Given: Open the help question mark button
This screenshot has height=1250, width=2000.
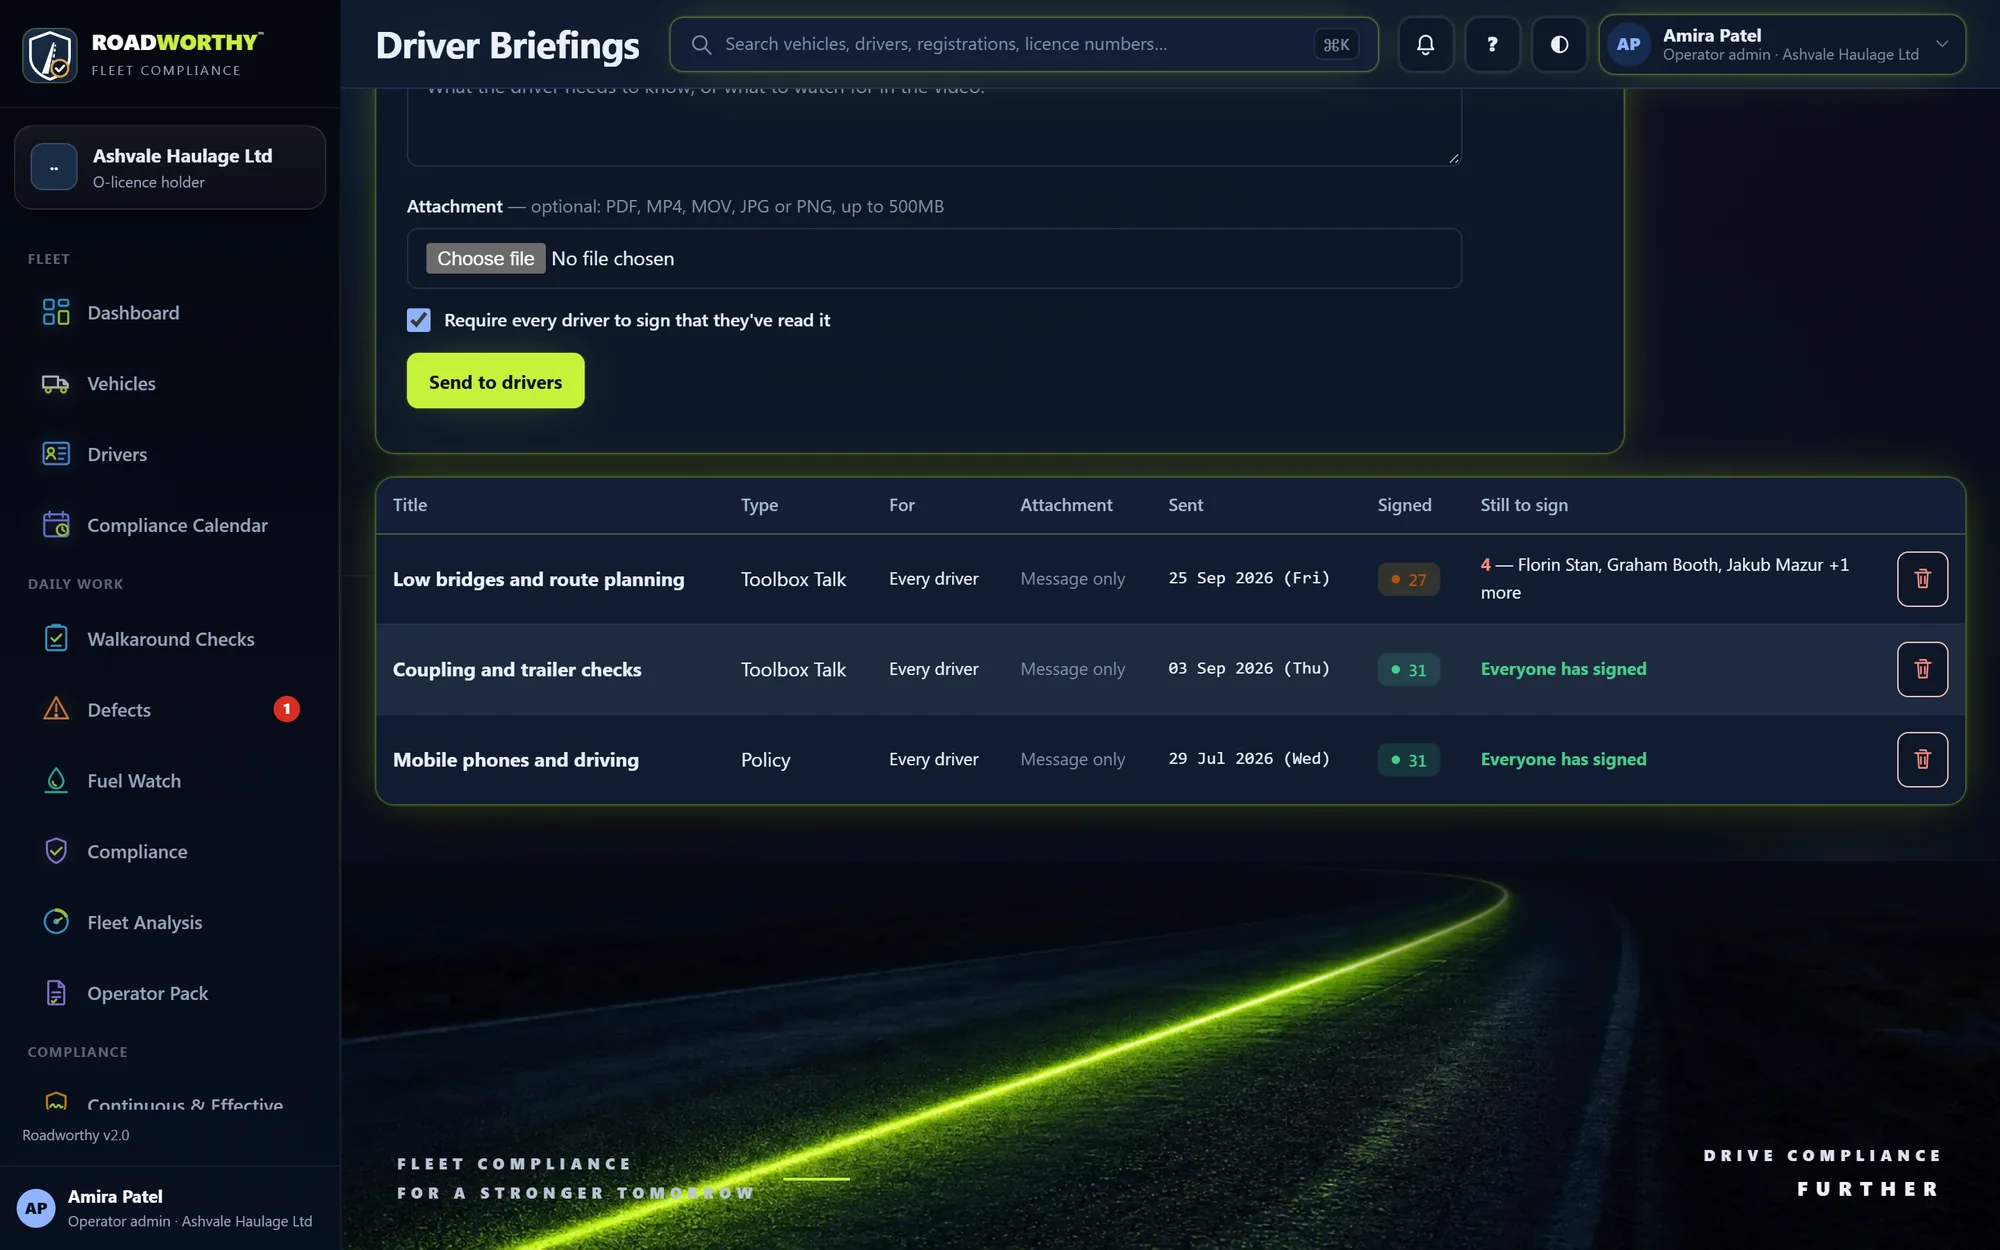Looking at the screenshot, I should pos(1492,44).
